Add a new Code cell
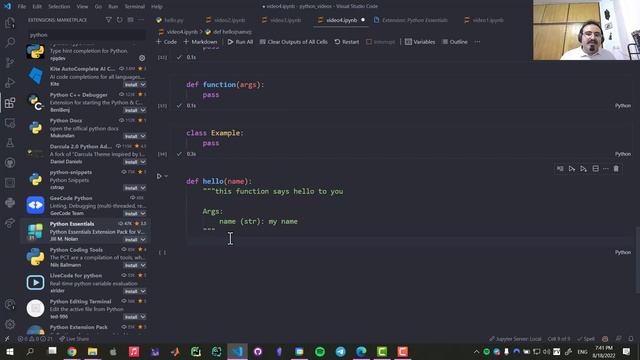This screenshot has height=360, width=640. pyautogui.click(x=166, y=42)
